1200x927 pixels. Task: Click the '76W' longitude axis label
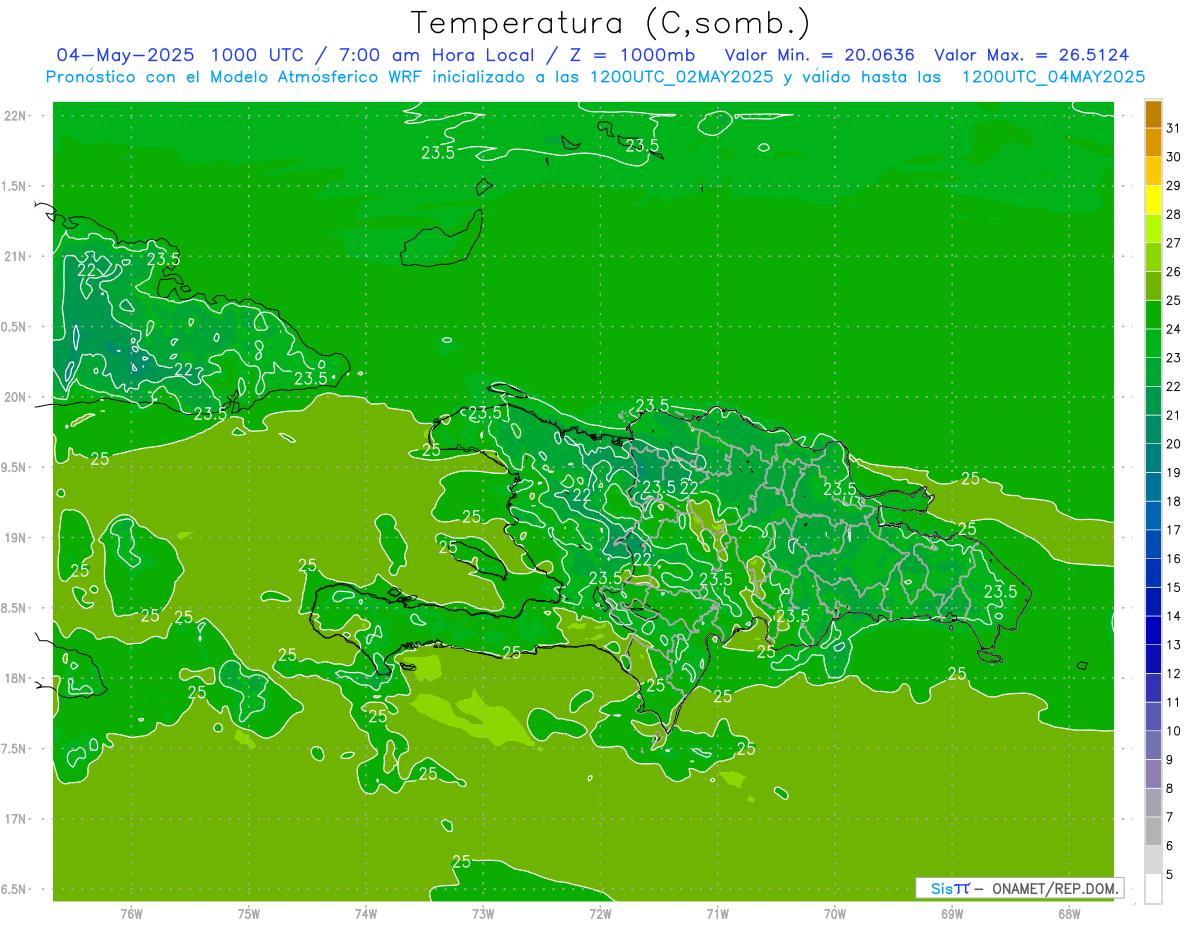click(x=131, y=913)
